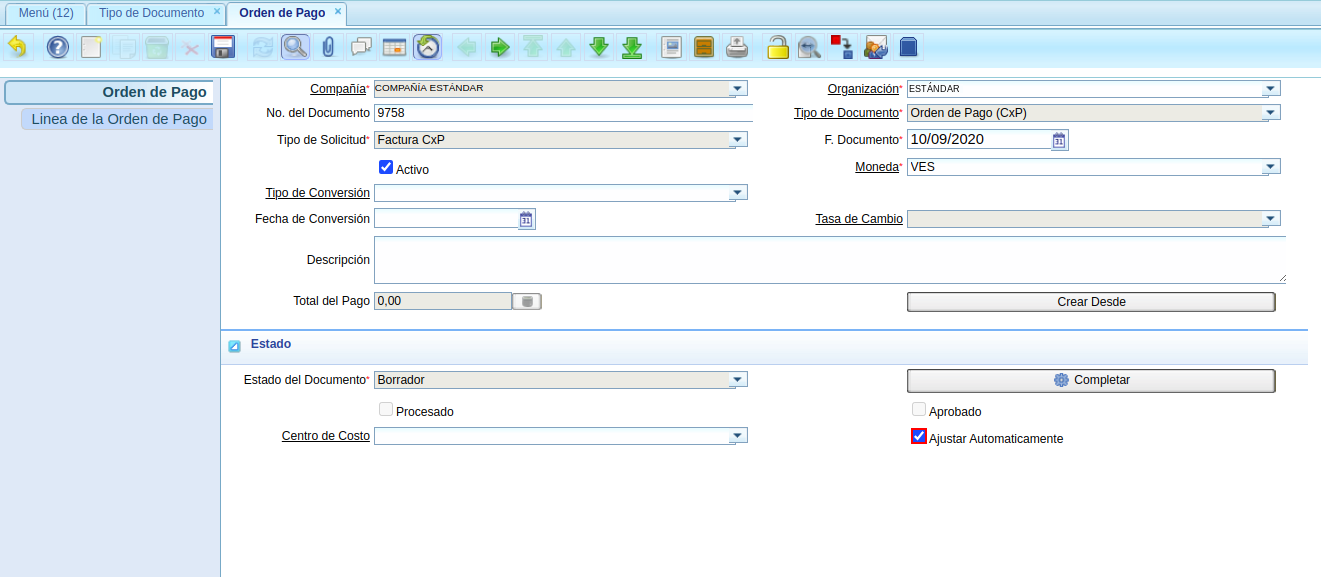Image resolution: width=1321 pixels, height=577 pixels.
Task: Open Help via question mark icon
Action: pos(58,47)
